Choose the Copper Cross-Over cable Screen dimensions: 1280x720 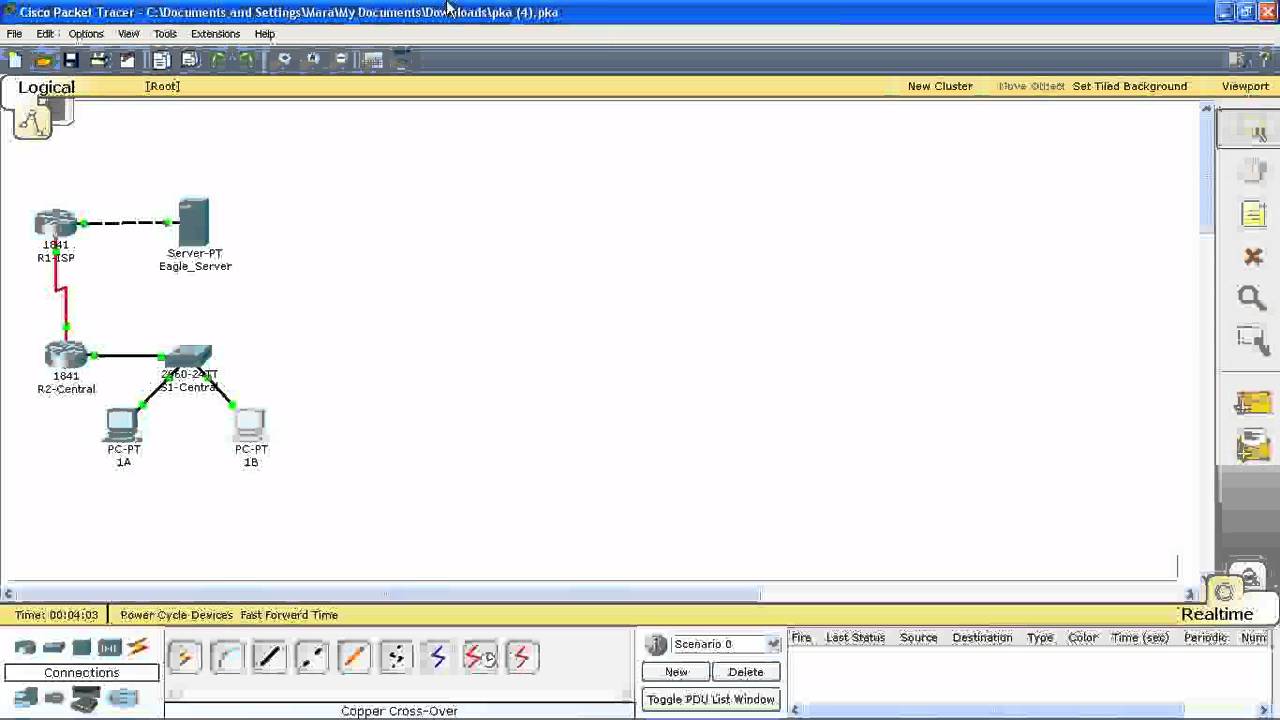[x=311, y=657]
